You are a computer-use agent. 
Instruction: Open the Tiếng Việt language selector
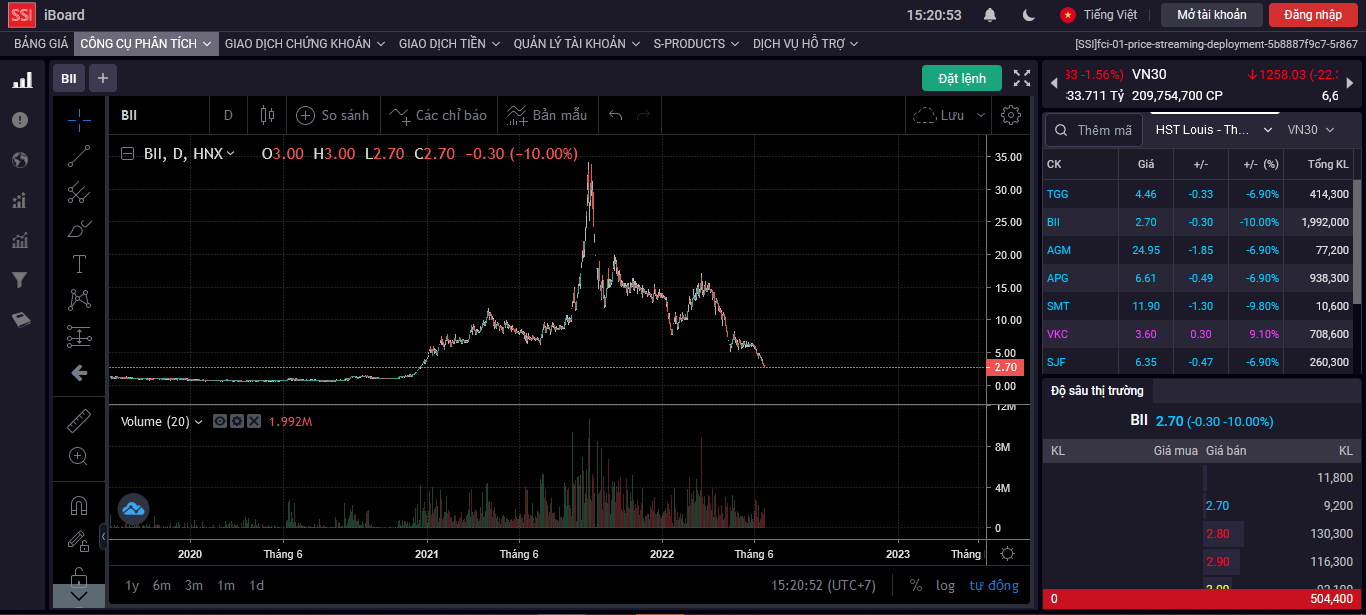[x=1099, y=15]
